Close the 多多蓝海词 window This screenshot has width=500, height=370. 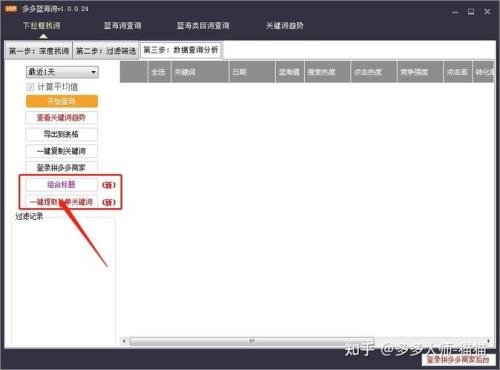pyautogui.click(x=487, y=12)
